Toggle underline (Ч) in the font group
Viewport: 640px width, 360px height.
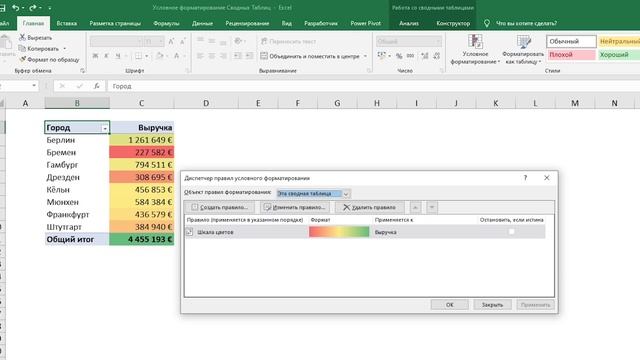118,56
